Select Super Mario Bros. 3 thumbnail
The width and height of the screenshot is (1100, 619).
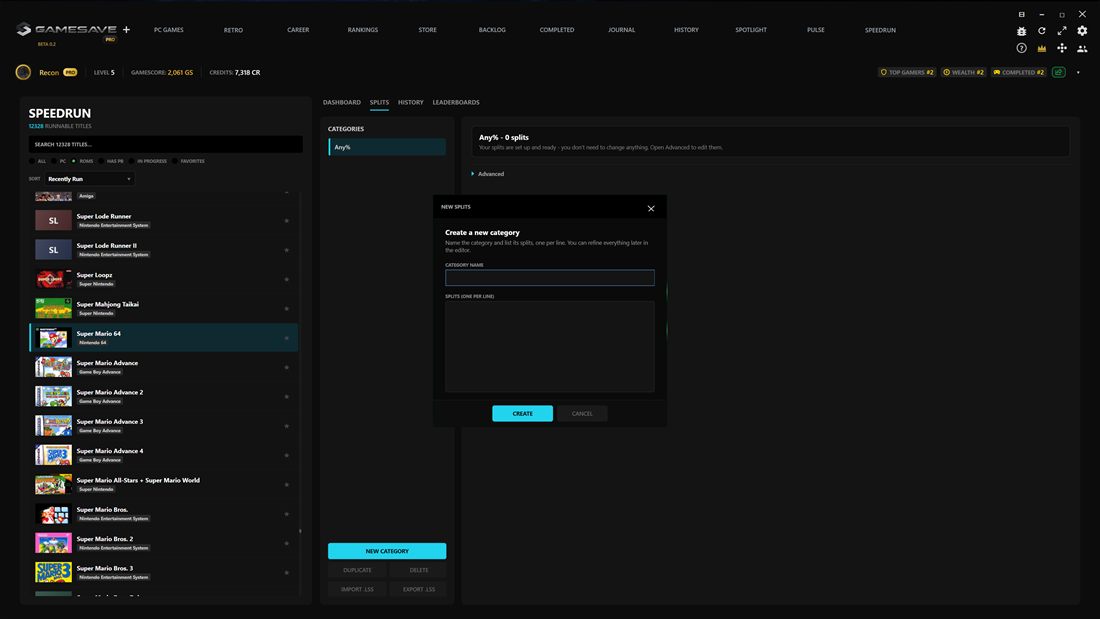(x=53, y=572)
